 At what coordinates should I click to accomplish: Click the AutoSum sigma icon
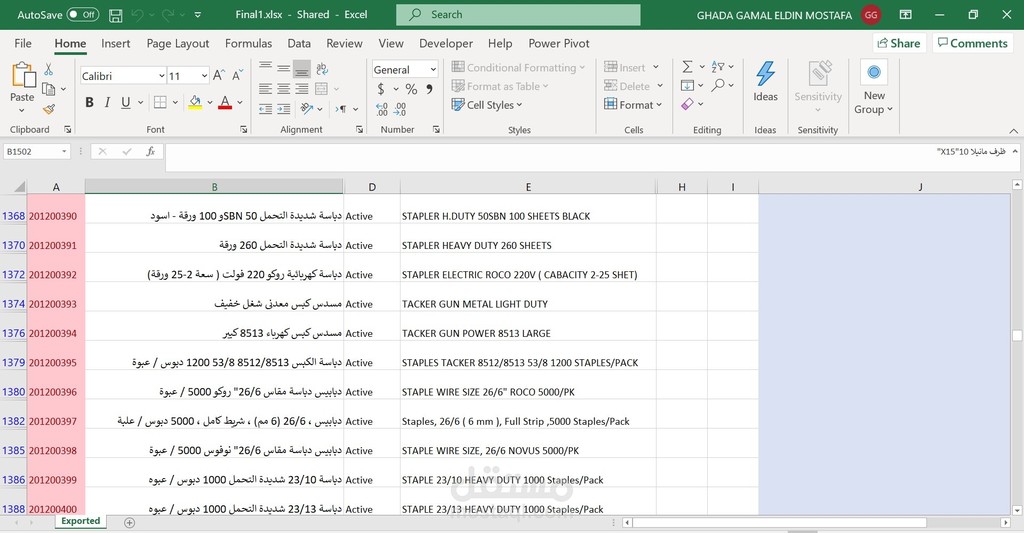687,67
